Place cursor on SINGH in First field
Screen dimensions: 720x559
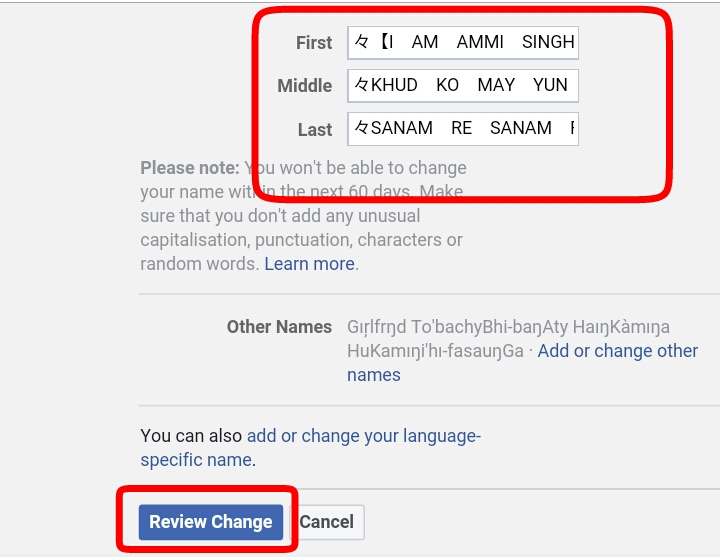(x=548, y=42)
